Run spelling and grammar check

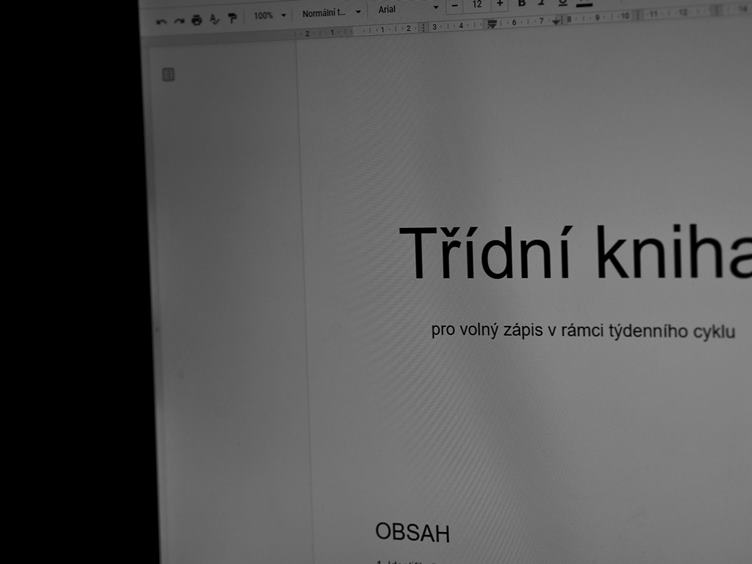(x=214, y=19)
